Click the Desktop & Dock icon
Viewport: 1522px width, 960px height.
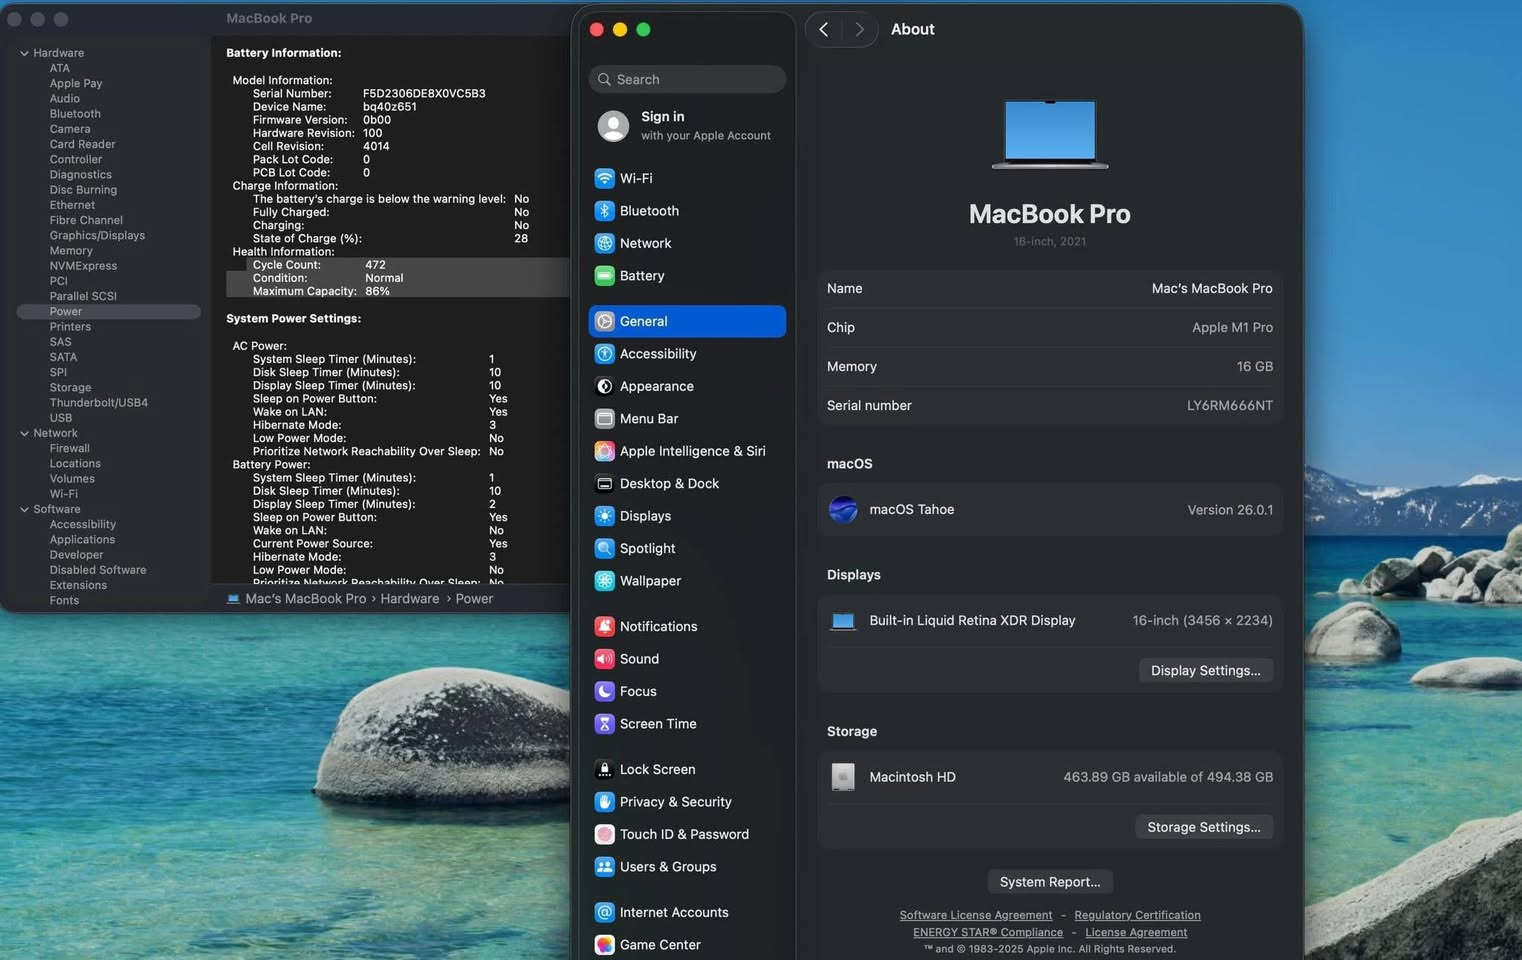click(604, 484)
